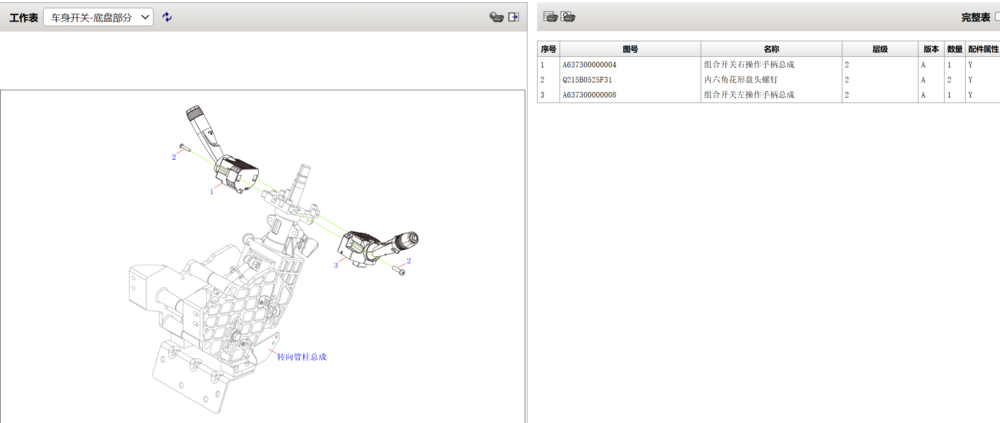Click the print parts list icon
Image resolution: width=1000 pixels, height=423 pixels.
point(550,17)
